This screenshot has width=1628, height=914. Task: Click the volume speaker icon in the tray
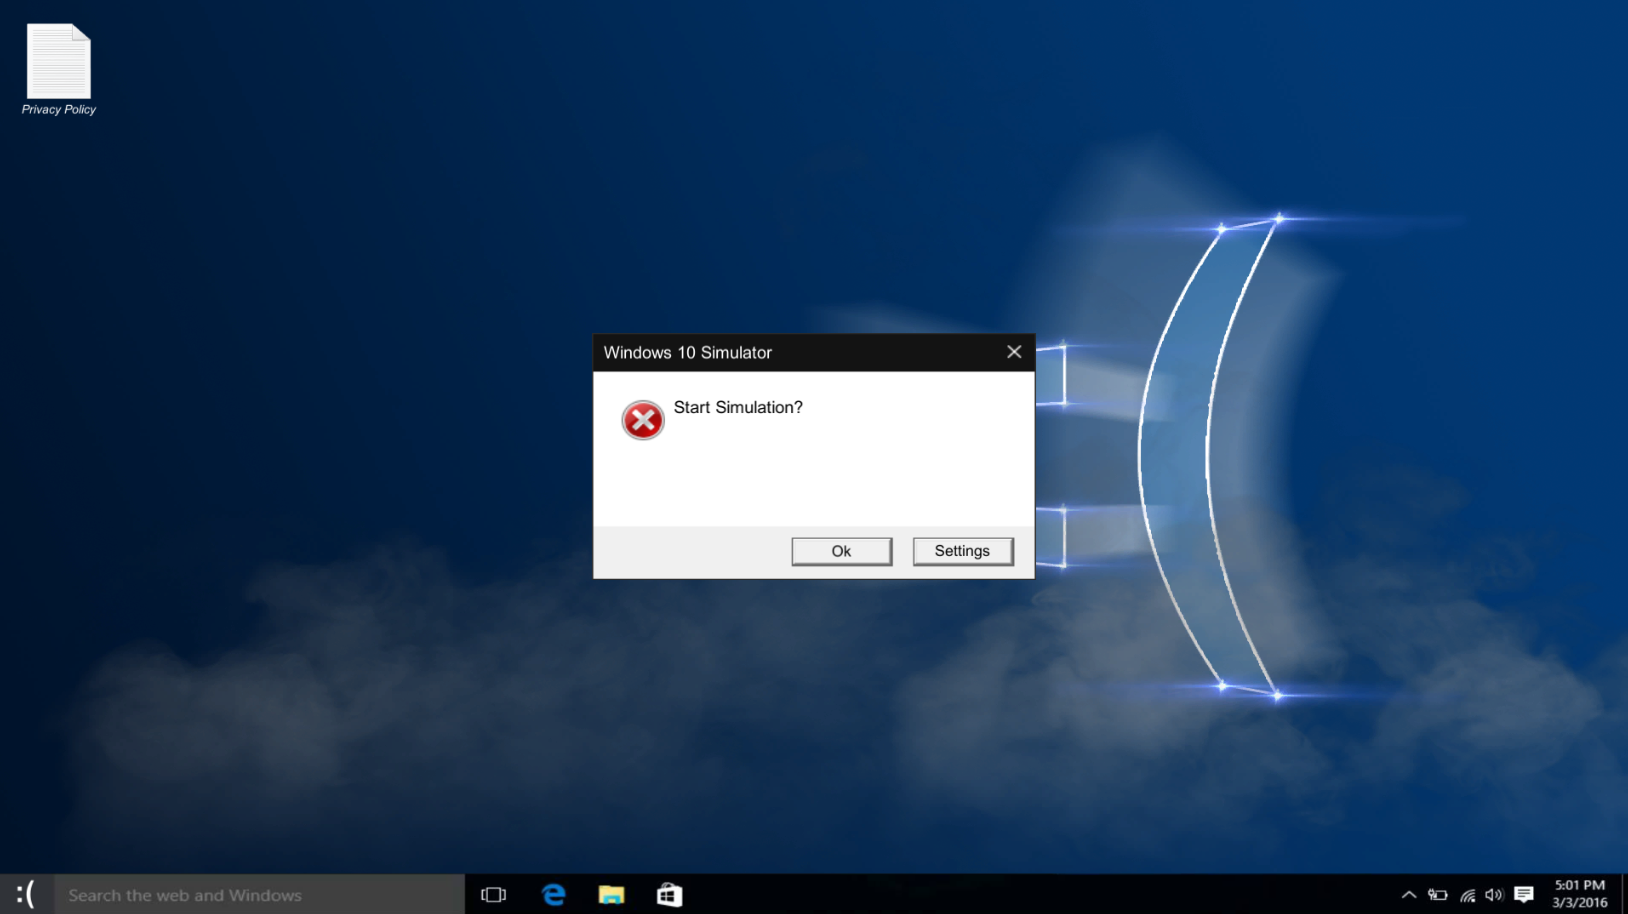pos(1494,895)
